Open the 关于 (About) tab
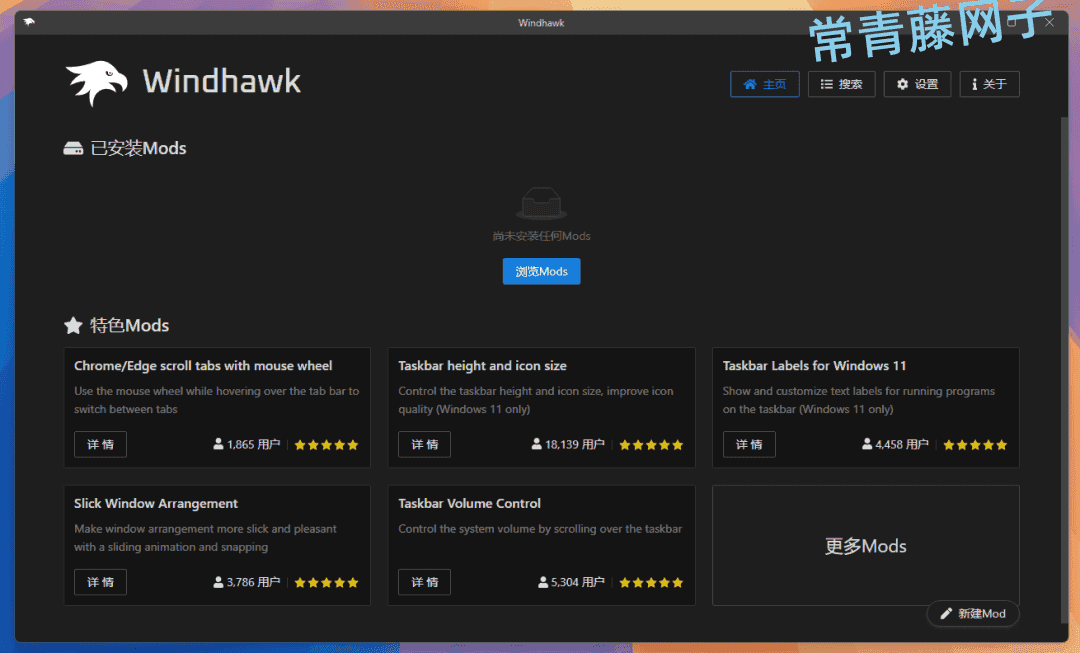The height and width of the screenshot is (653, 1080). pyautogui.click(x=989, y=84)
